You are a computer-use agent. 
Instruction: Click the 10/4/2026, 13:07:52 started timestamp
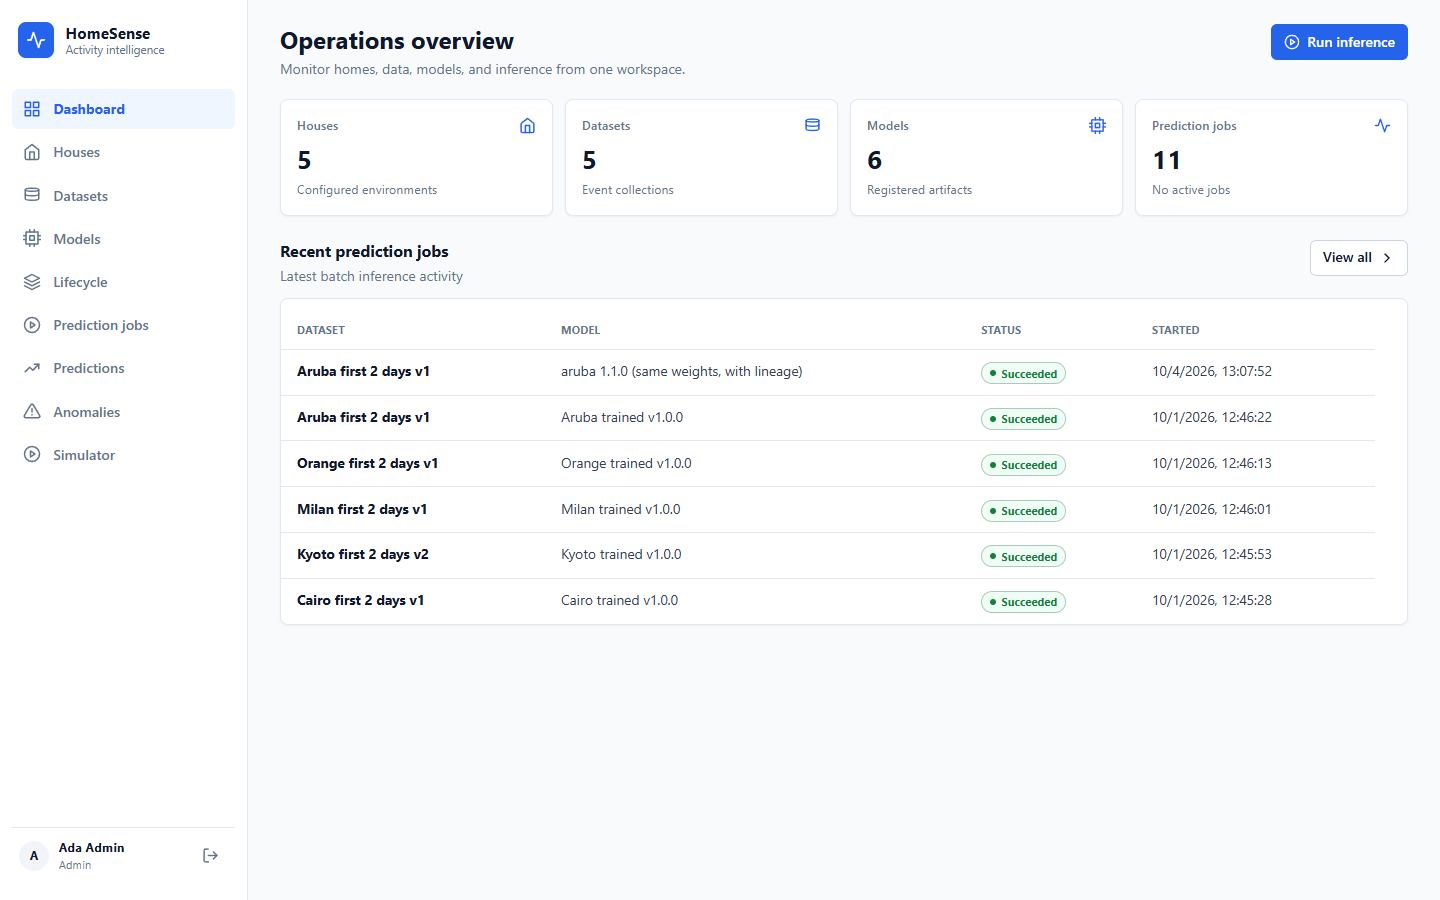[1212, 372]
